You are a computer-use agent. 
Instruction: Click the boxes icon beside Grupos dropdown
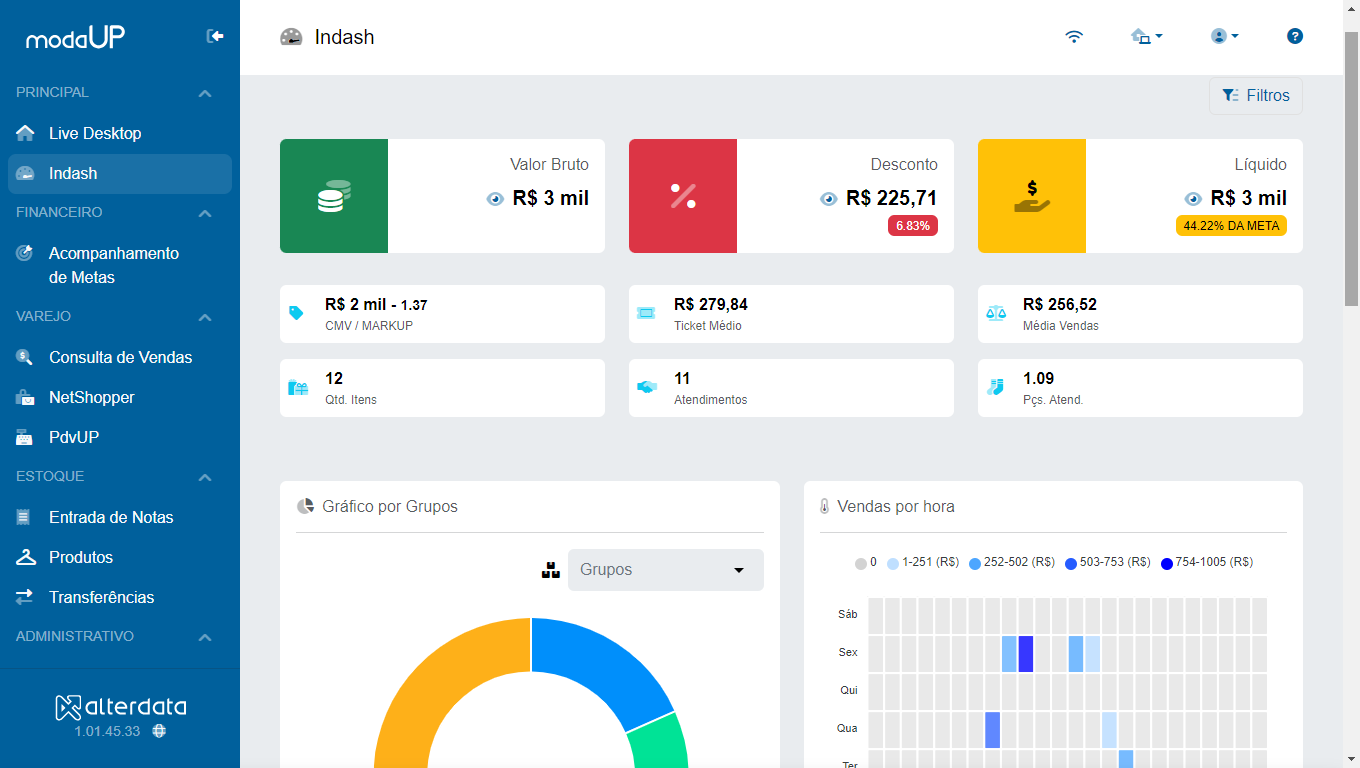[x=550, y=570]
